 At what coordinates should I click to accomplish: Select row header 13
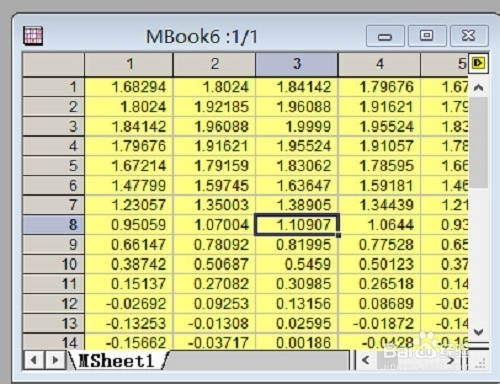[x=54, y=323]
